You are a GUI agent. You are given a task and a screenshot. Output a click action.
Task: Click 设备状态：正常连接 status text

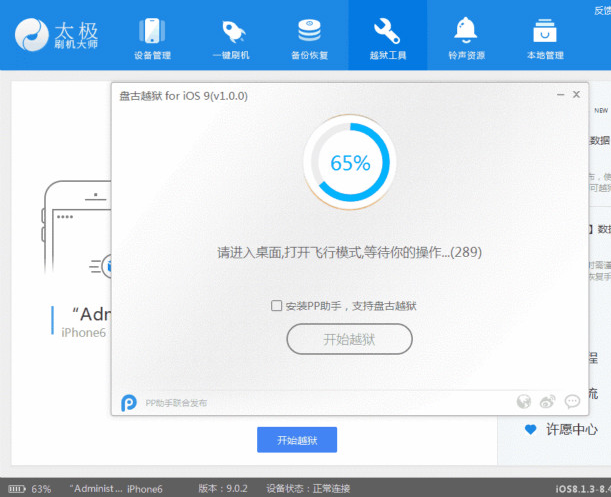308,488
